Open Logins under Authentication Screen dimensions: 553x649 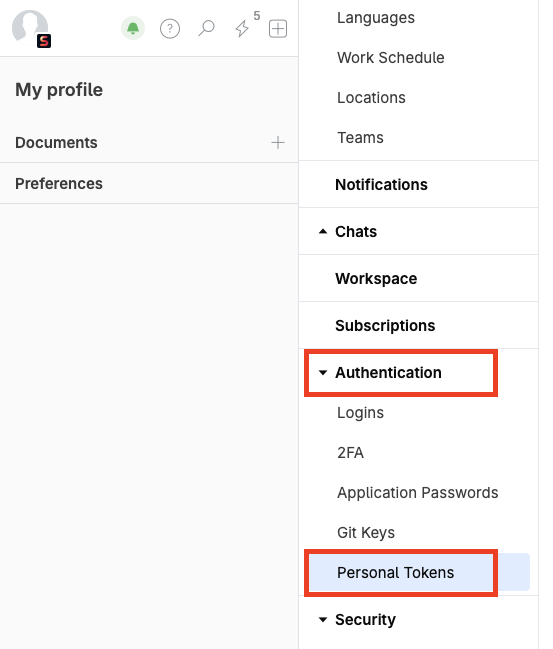[360, 413]
